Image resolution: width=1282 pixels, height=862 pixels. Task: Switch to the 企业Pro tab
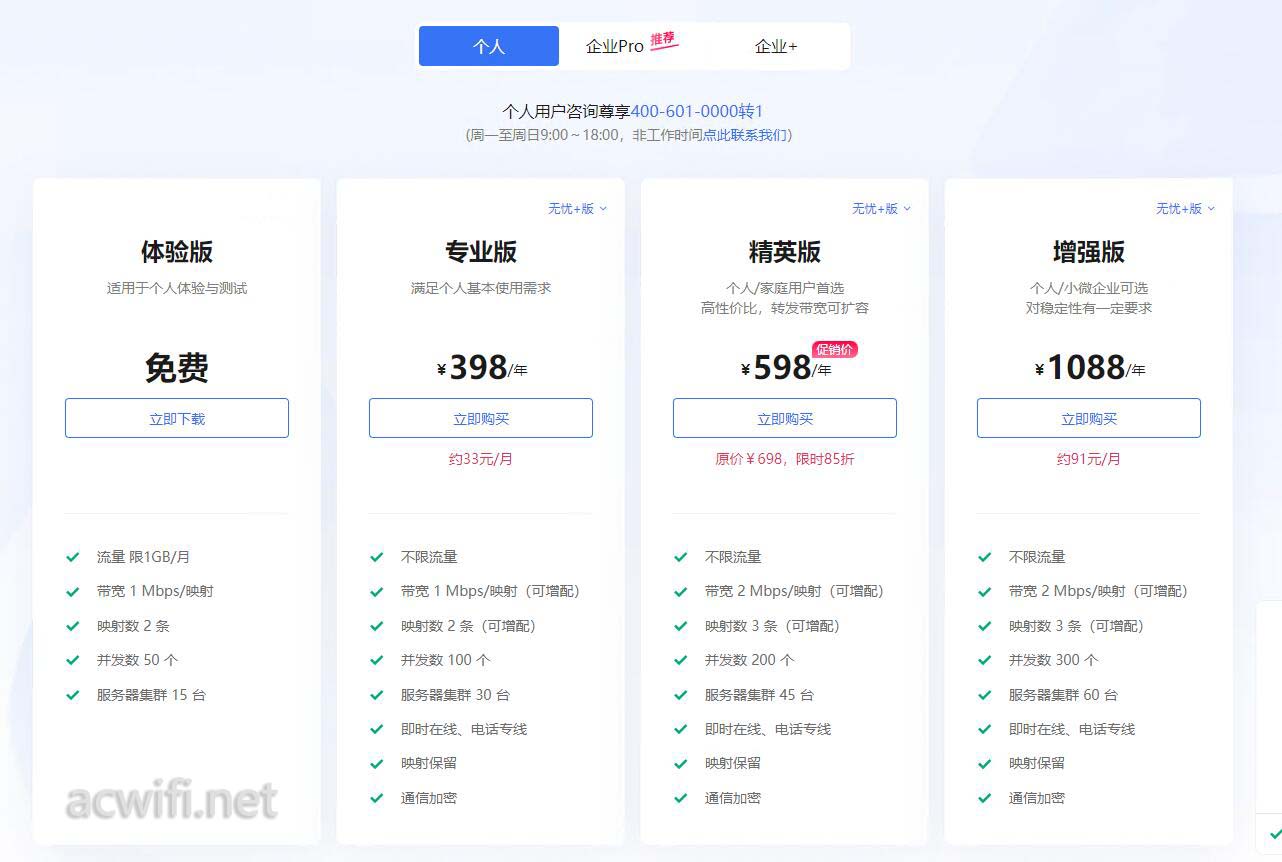click(x=615, y=46)
